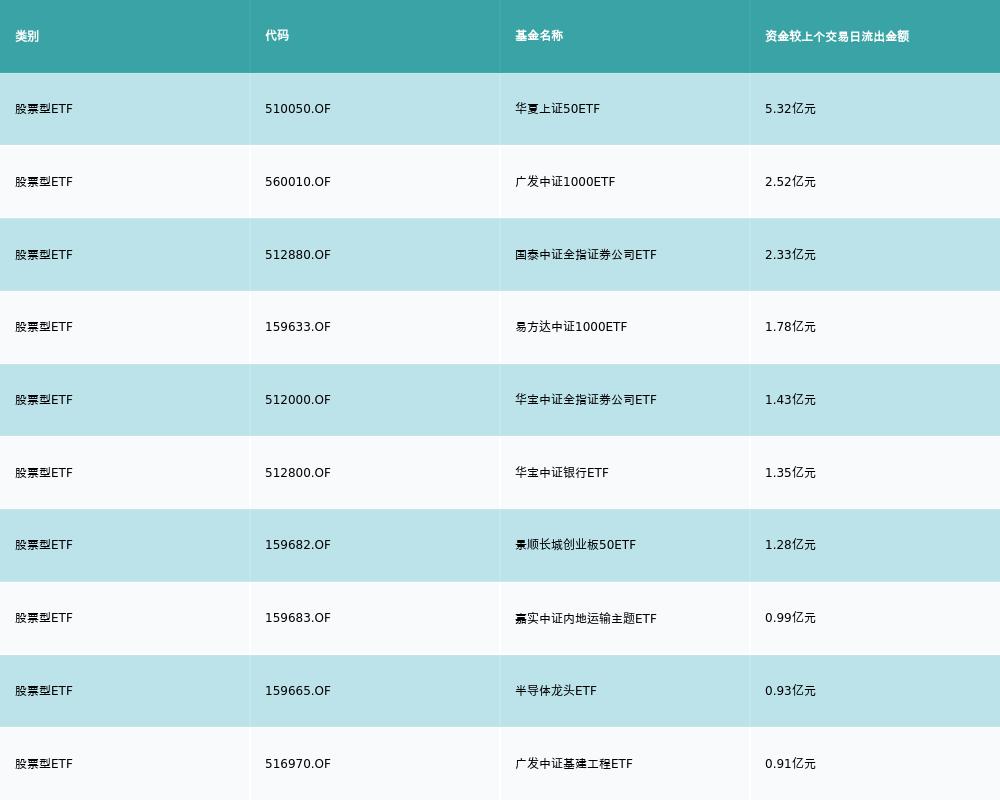Click 股票型ETF in the 510050.OF row

44,109
